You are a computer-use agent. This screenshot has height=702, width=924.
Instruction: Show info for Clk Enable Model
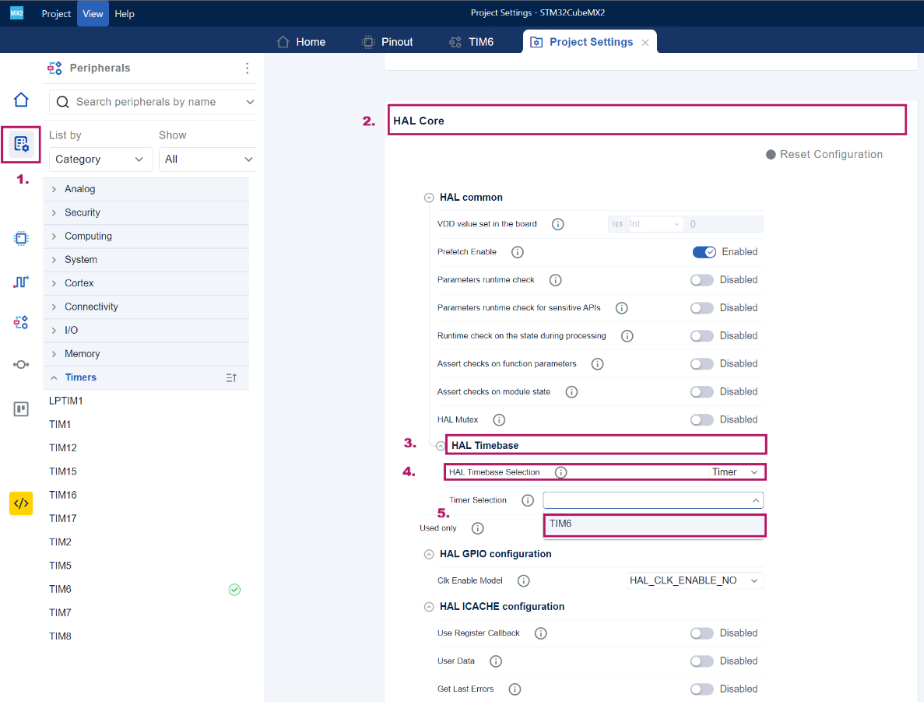point(523,581)
